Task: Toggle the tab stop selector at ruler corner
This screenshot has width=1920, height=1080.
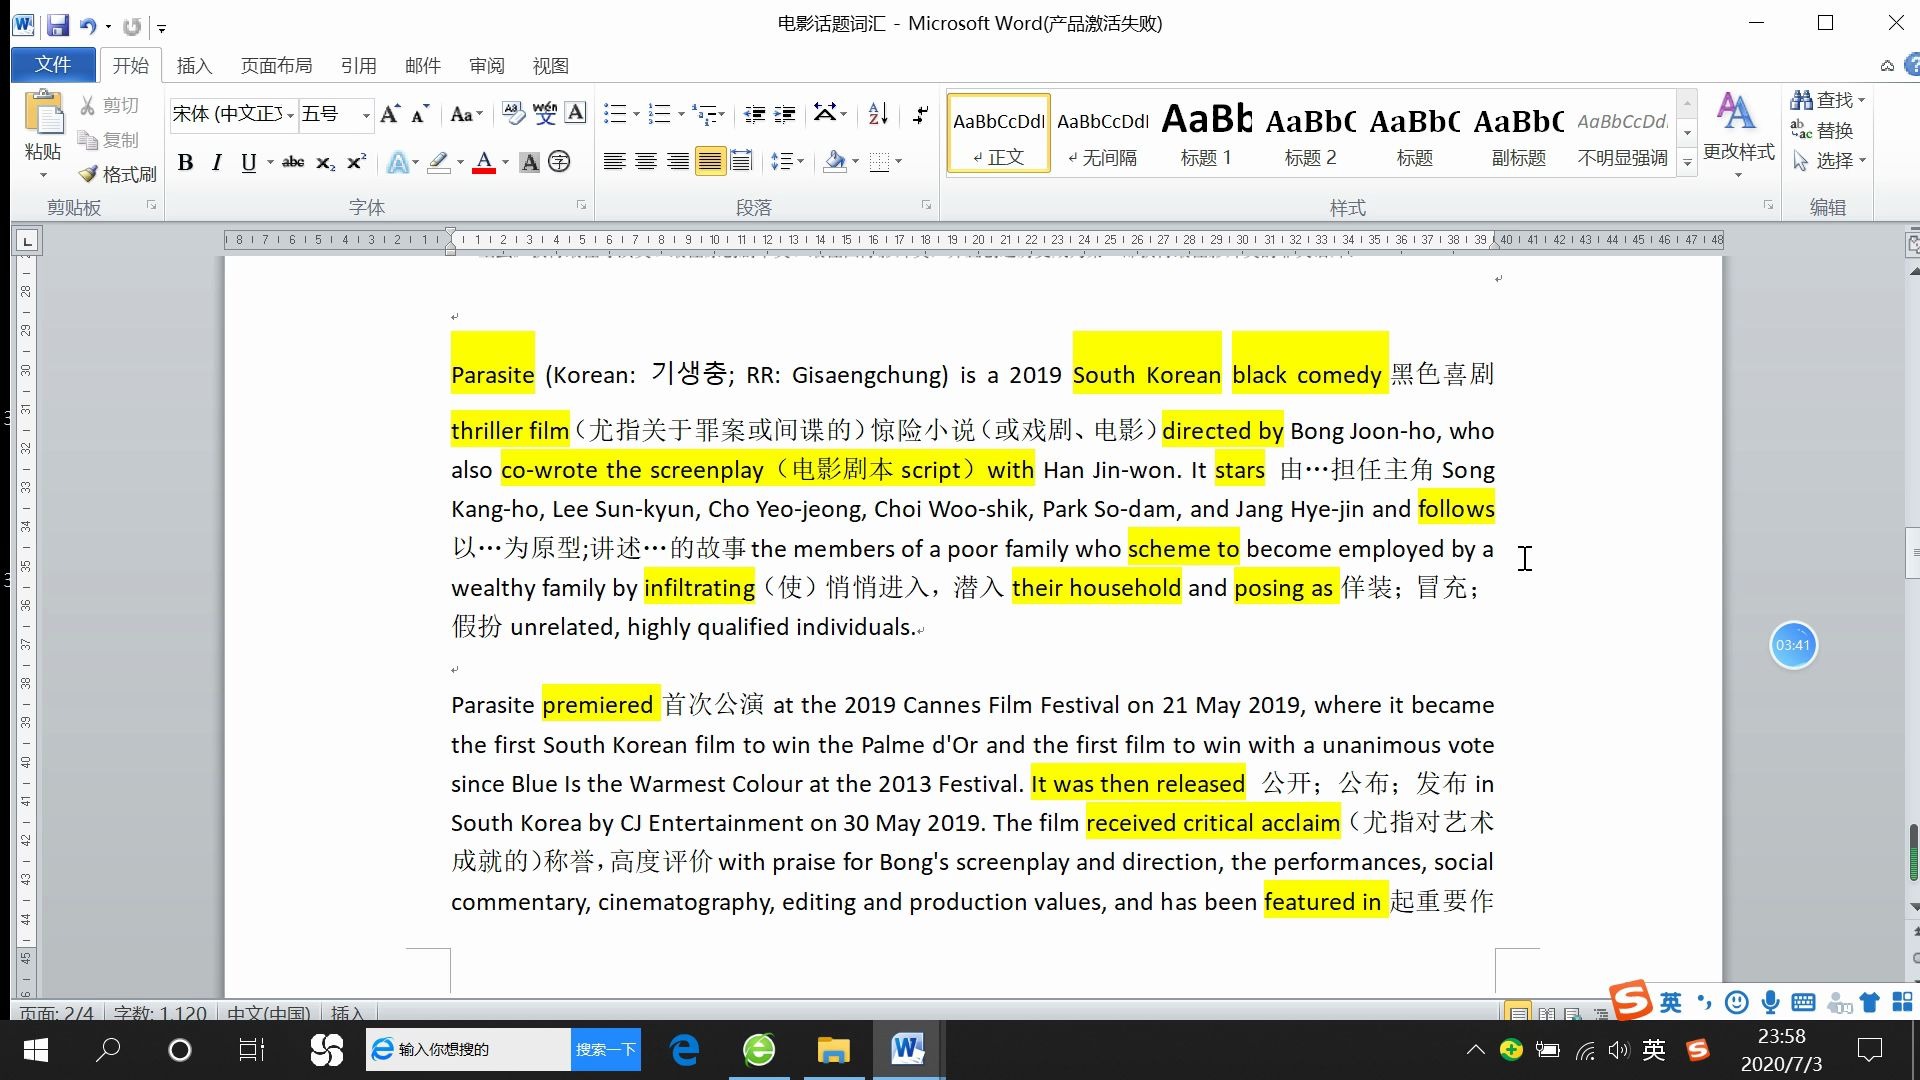Action: [27, 241]
